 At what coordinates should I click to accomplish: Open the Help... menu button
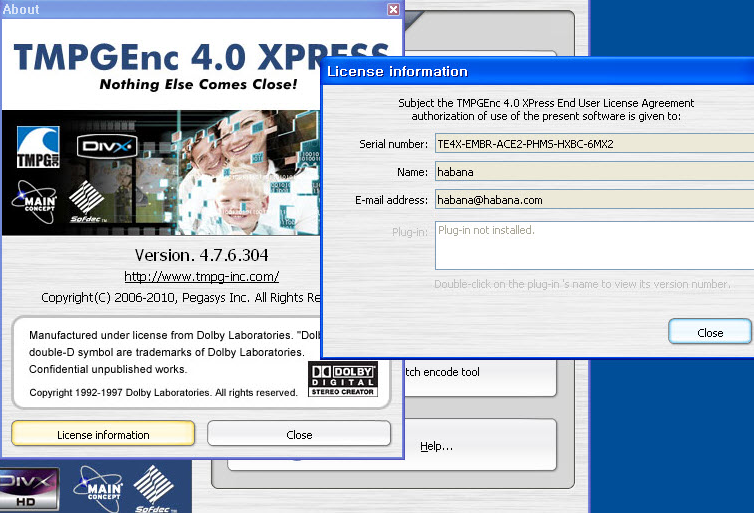click(x=436, y=446)
